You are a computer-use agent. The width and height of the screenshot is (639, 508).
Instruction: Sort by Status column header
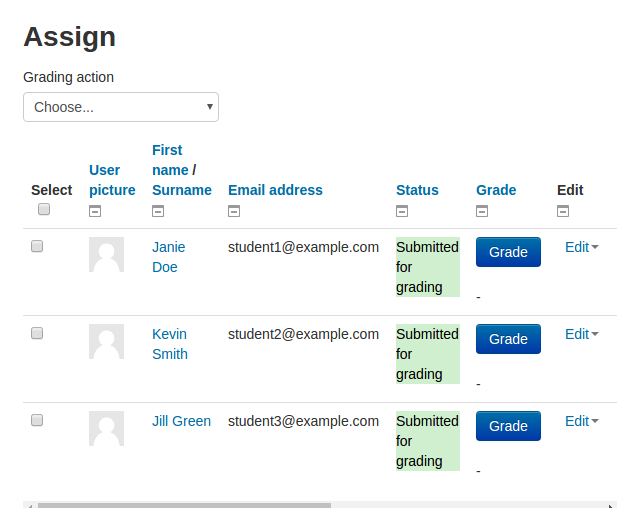click(417, 190)
